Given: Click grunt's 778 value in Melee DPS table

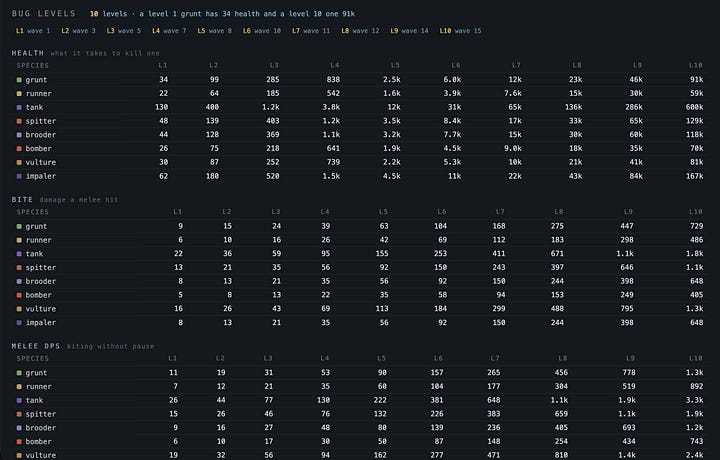Looking at the screenshot, I should pyautogui.click(x=628, y=373).
